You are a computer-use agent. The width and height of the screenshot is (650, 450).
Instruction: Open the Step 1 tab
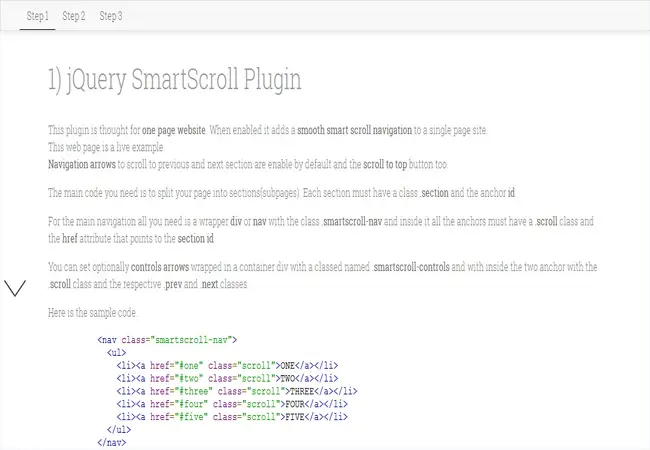coord(37,16)
